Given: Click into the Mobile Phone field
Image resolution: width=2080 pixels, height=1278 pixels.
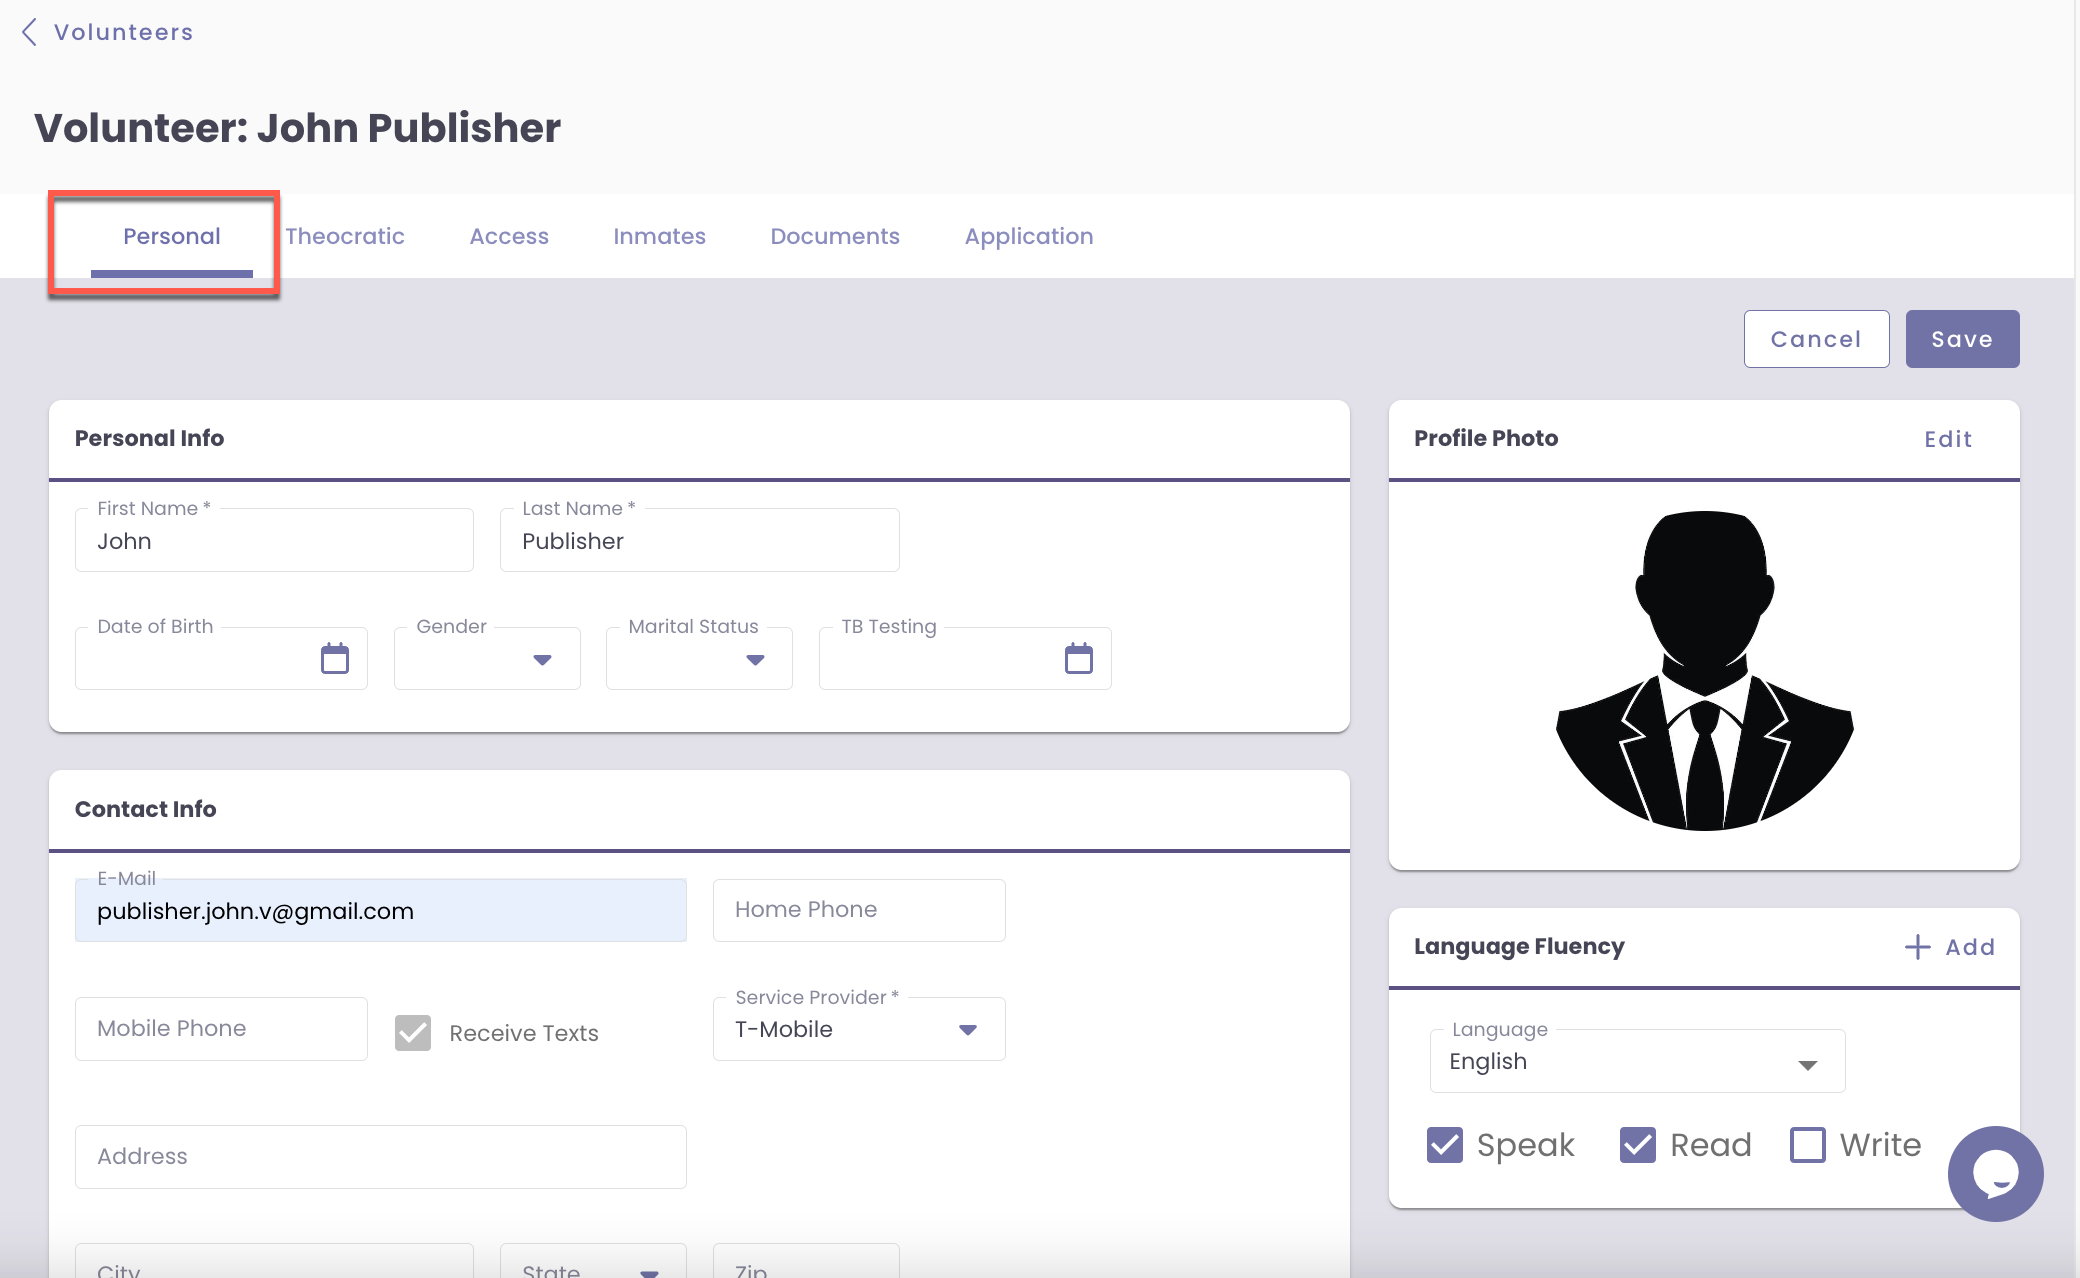Looking at the screenshot, I should pyautogui.click(x=221, y=1028).
